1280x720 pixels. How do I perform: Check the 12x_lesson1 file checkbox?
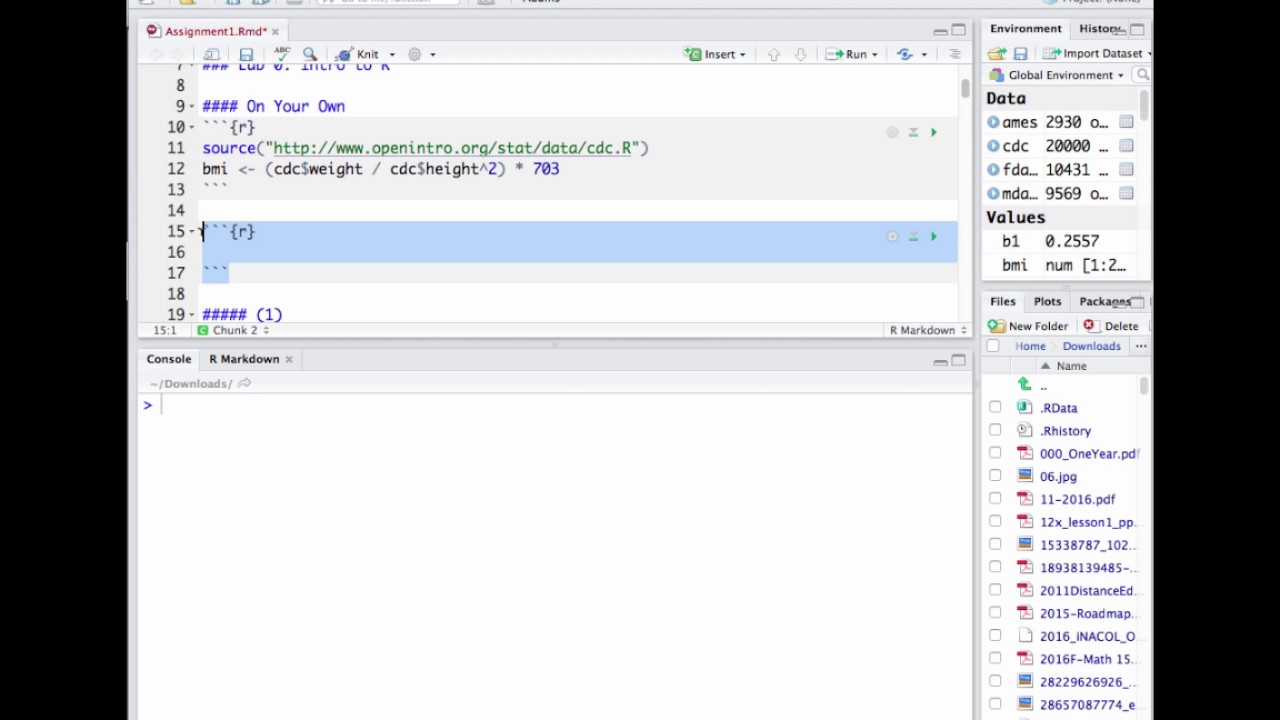tap(995, 521)
